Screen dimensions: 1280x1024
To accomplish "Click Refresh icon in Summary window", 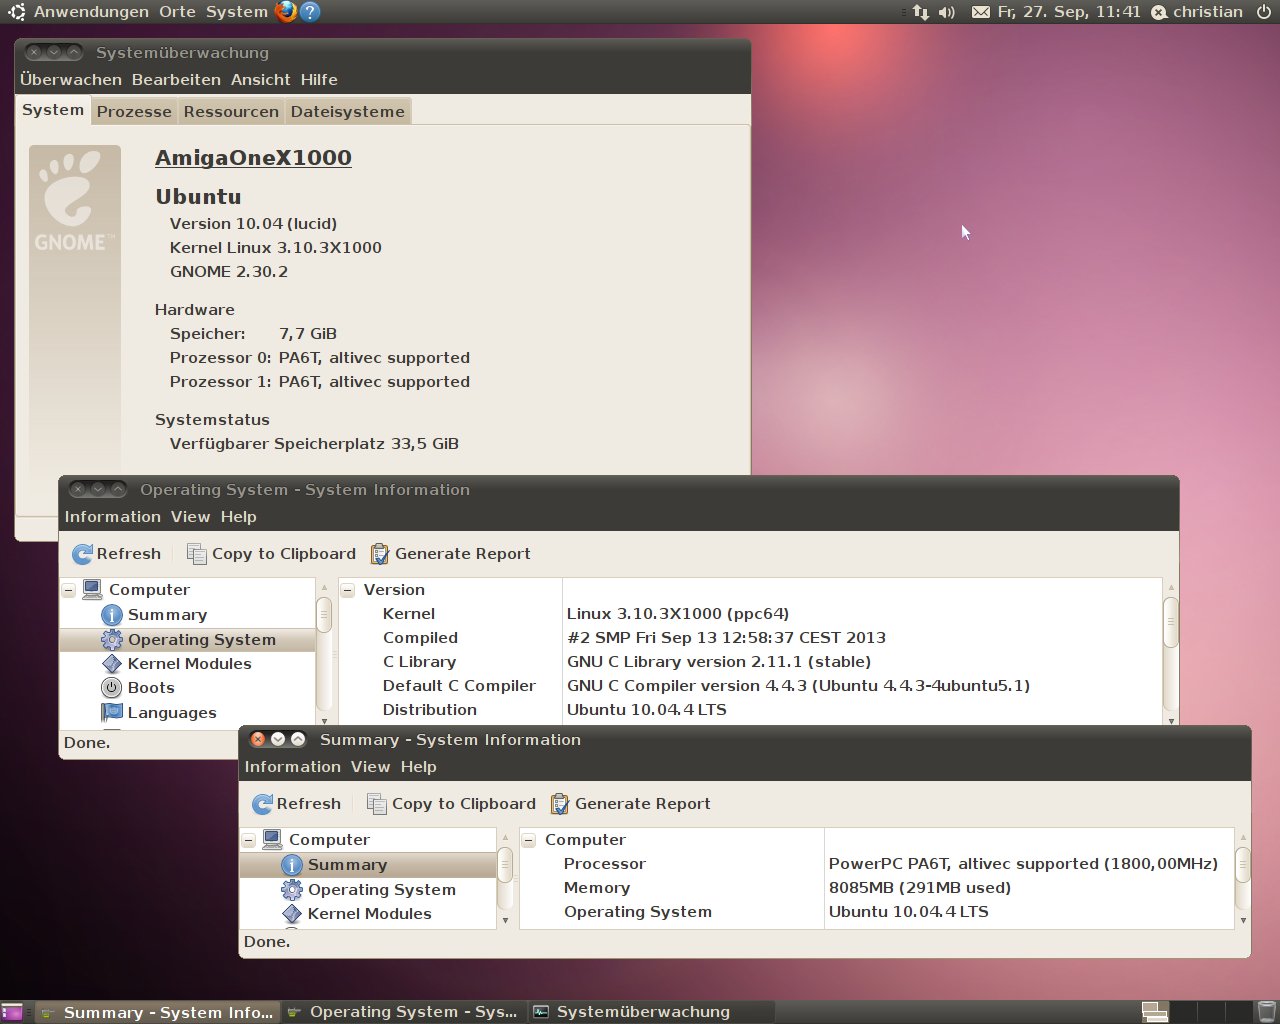I will tap(263, 804).
